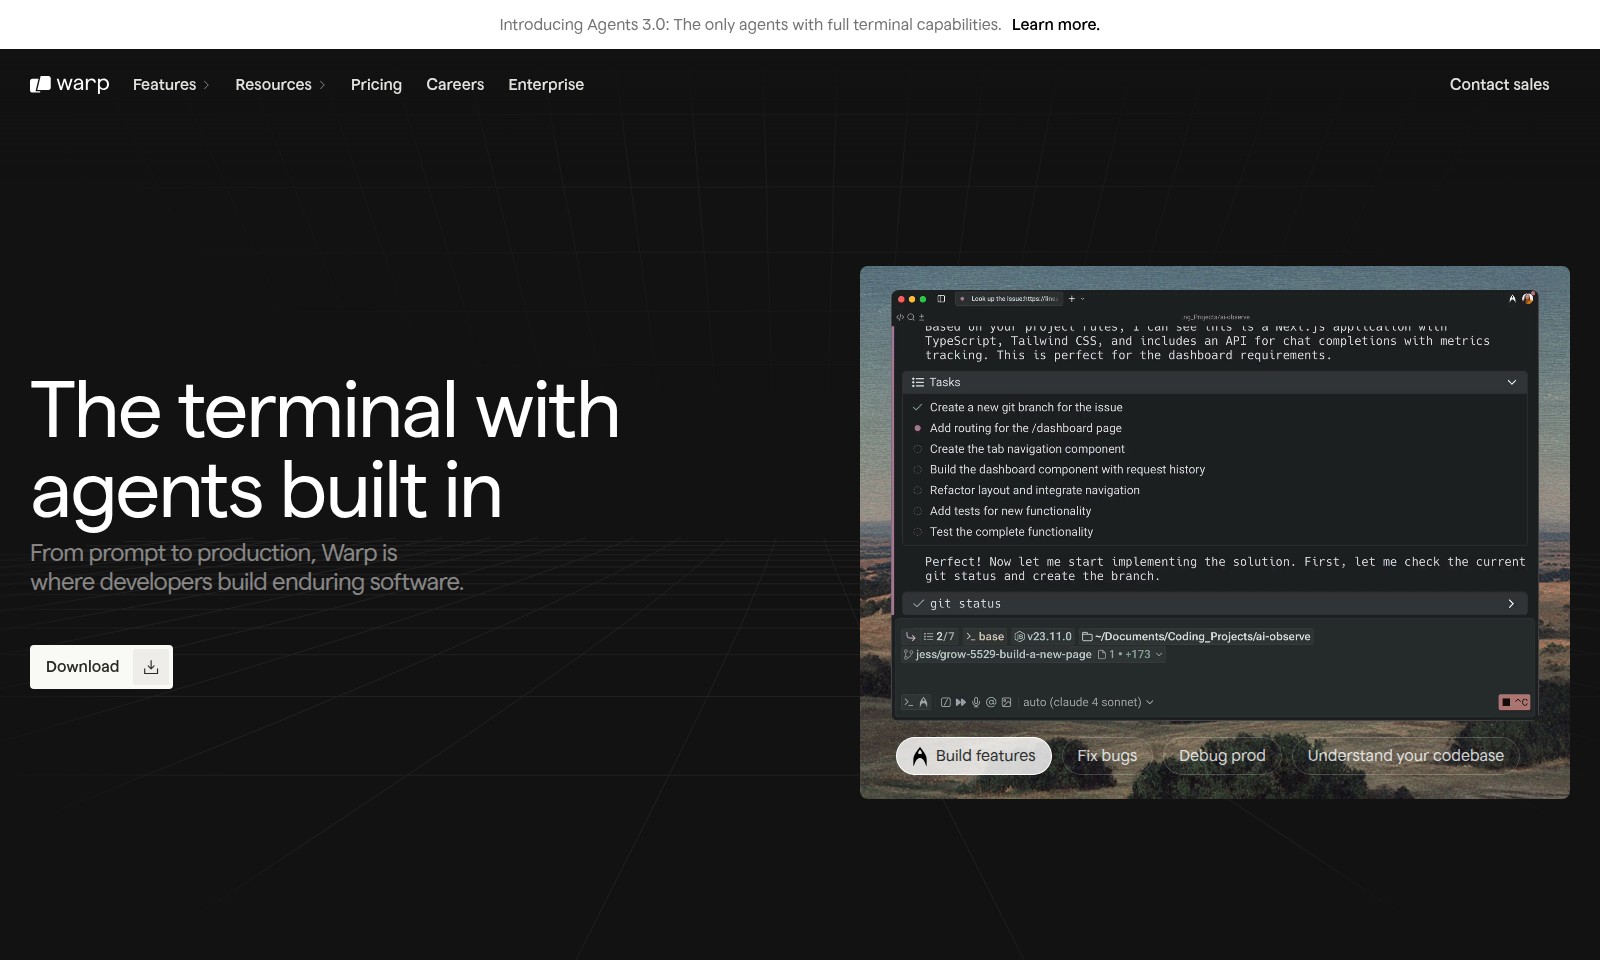Click the agent mode icon in input bar
This screenshot has height=960, width=1600.
923,702
